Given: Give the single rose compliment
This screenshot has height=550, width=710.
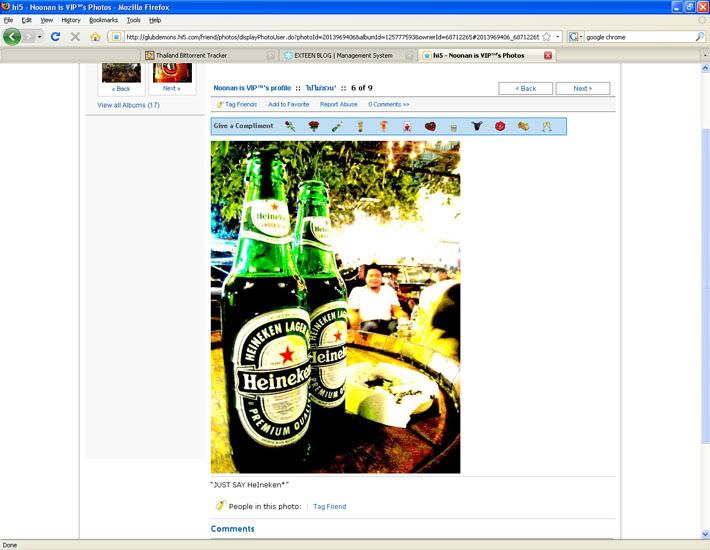Looking at the screenshot, I should click(290, 126).
